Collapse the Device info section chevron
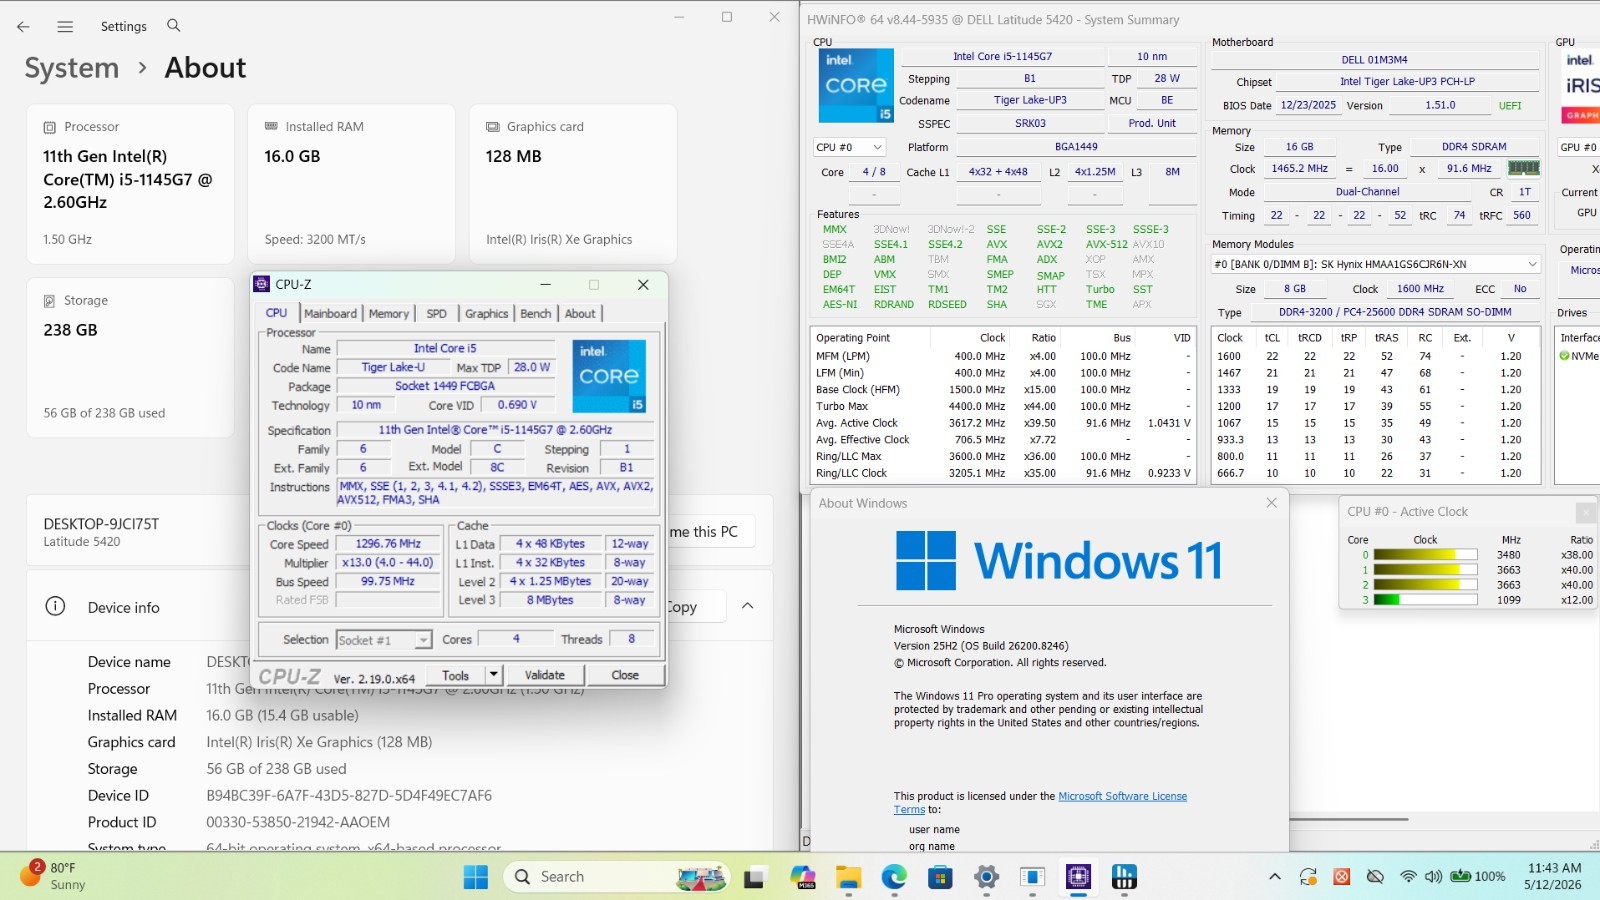Image resolution: width=1600 pixels, height=900 pixels. [747, 606]
